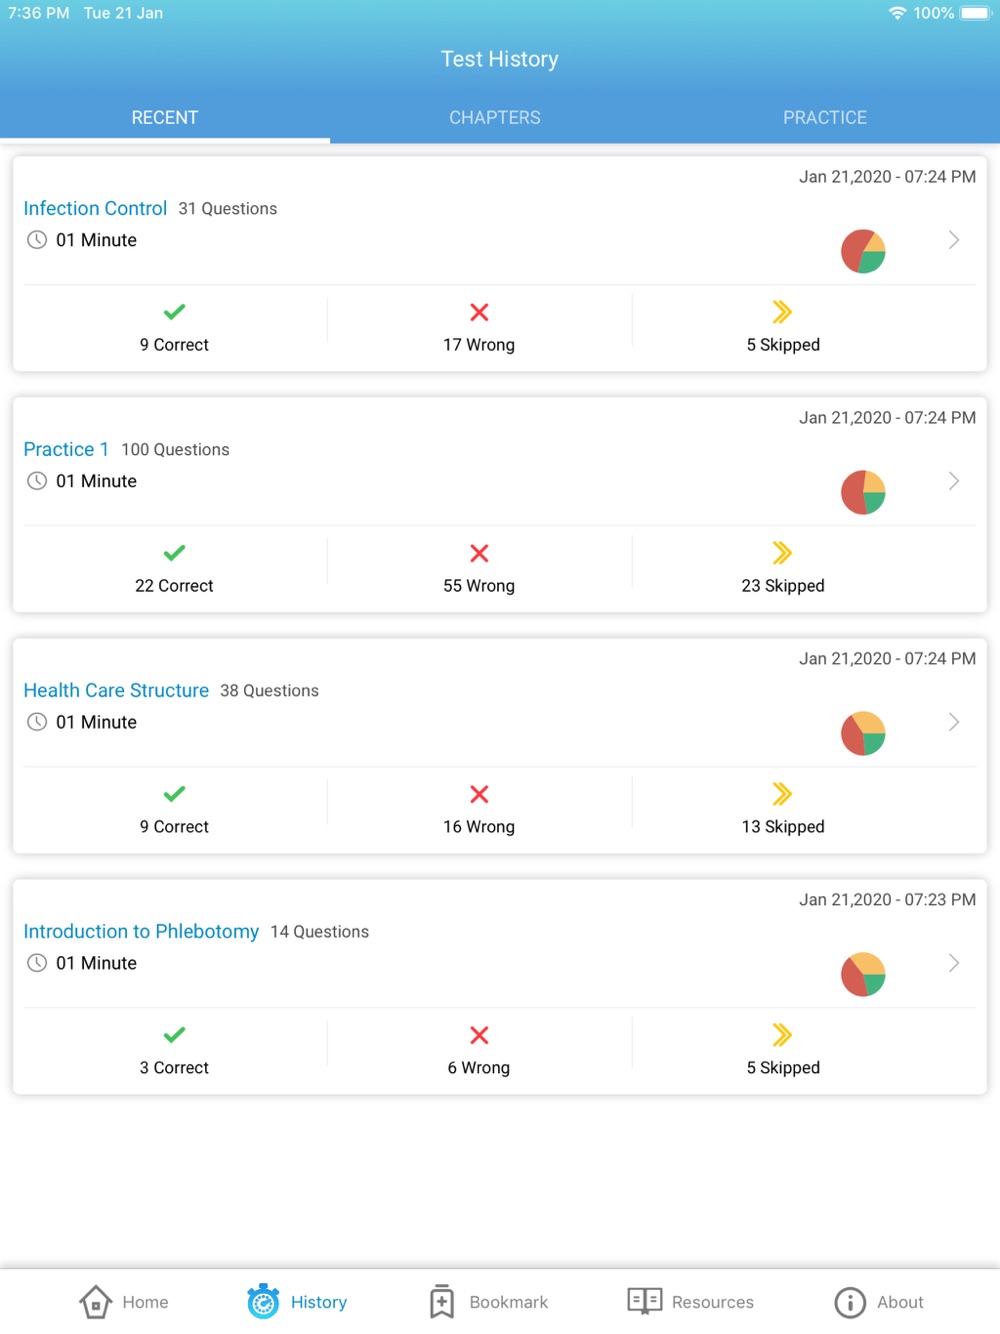Expand the Practice 1 result chevron
Image resolution: width=1000 pixels, height=1334 pixels.
(x=954, y=481)
